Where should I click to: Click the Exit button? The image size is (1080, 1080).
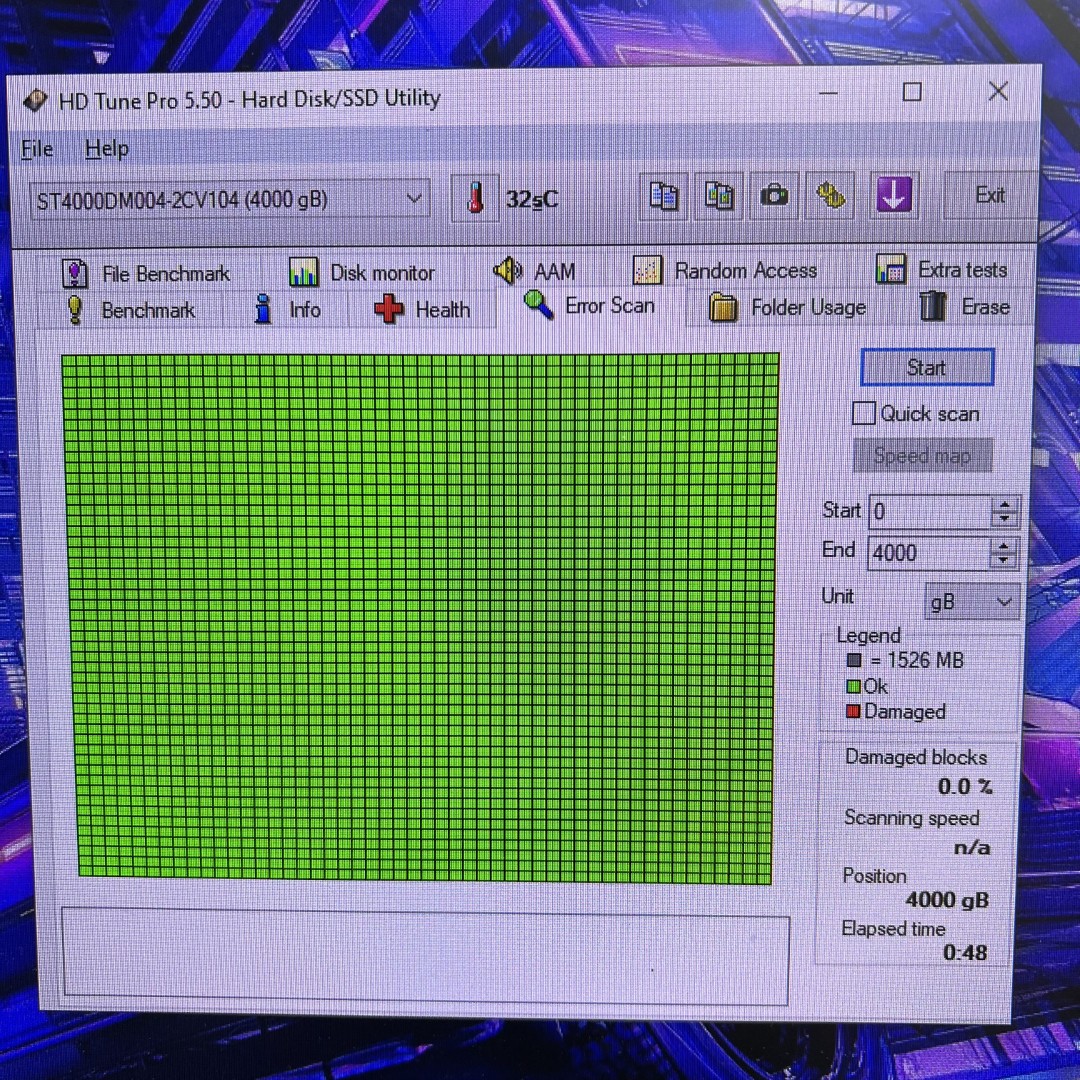pyautogui.click(x=989, y=195)
